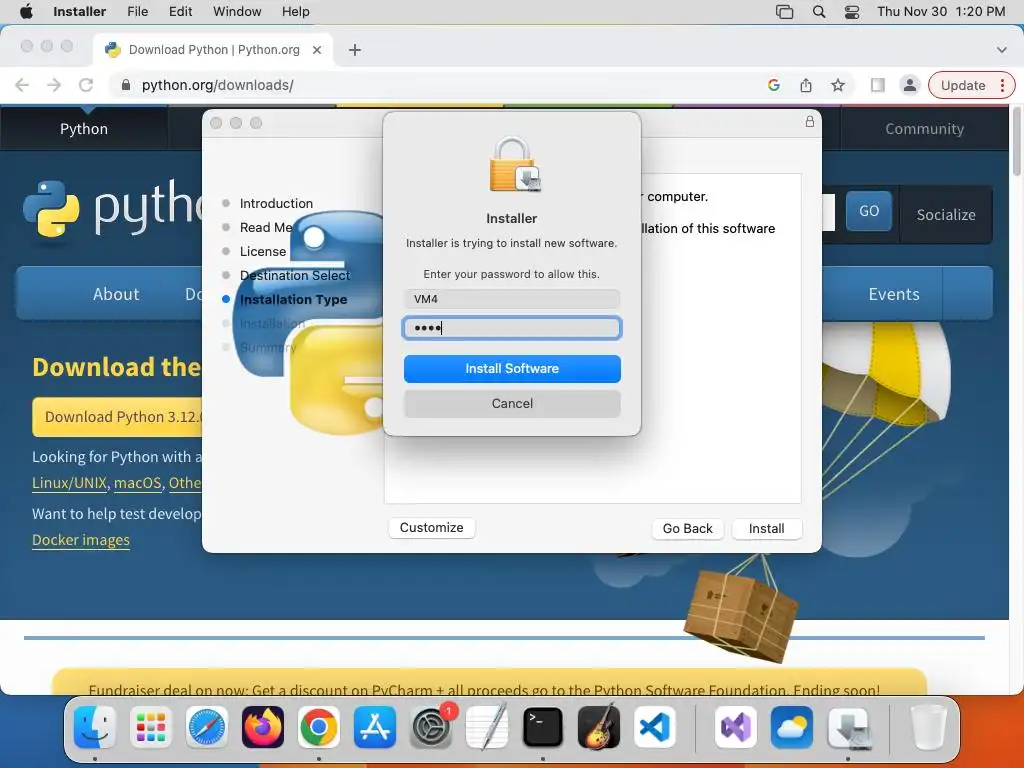Open the Apple menu
This screenshot has width=1024, height=768.
pos(26,12)
